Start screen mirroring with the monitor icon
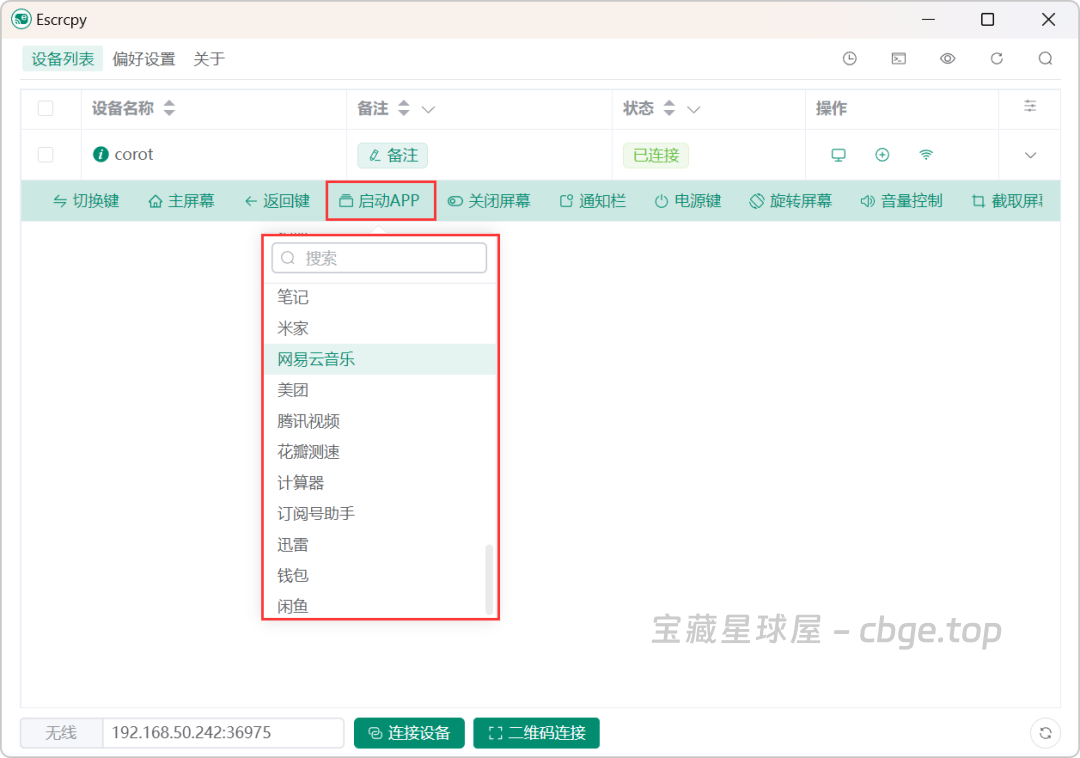 coord(838,155)
